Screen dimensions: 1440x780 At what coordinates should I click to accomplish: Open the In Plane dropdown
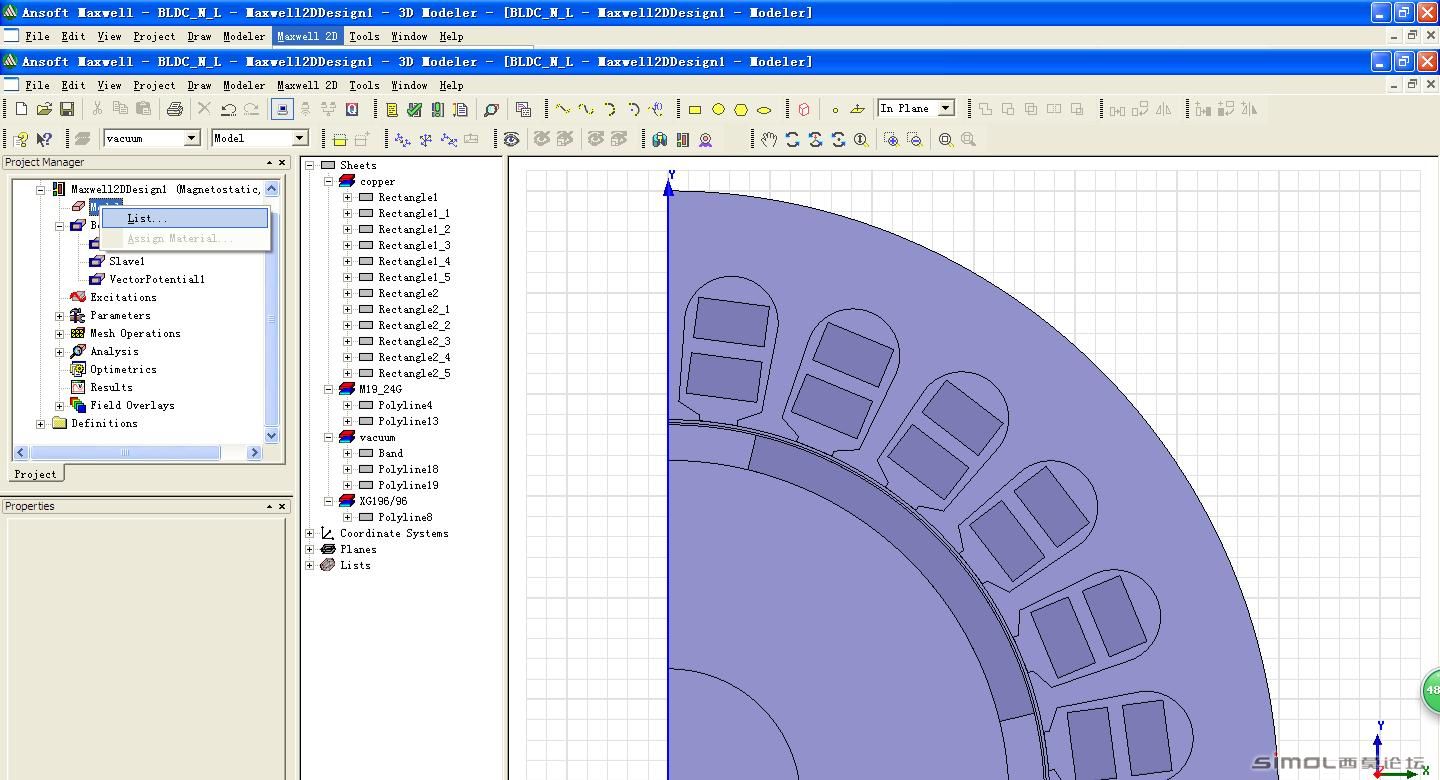[x=945, y=108]
